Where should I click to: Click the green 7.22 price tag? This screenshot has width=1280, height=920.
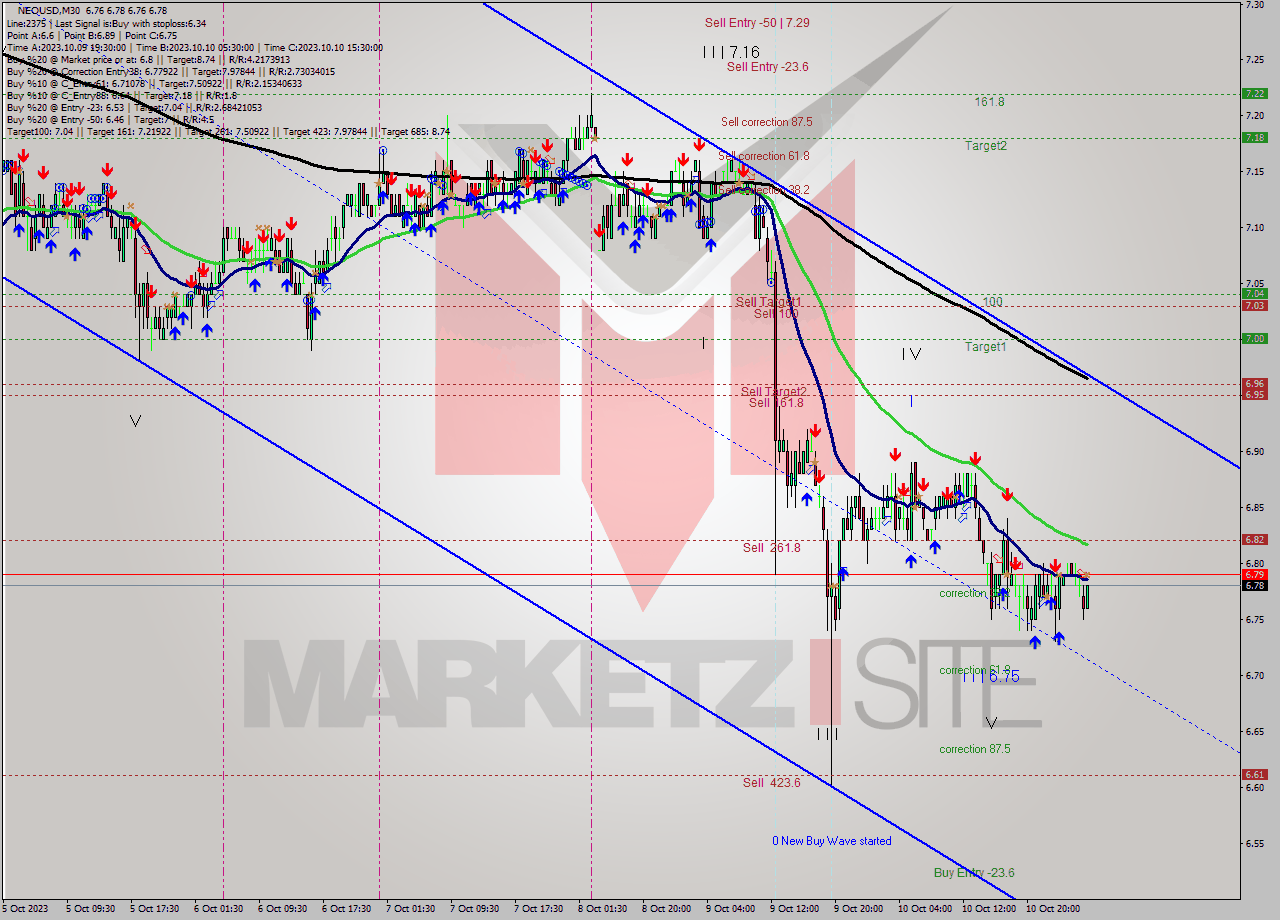point(1254,93)
